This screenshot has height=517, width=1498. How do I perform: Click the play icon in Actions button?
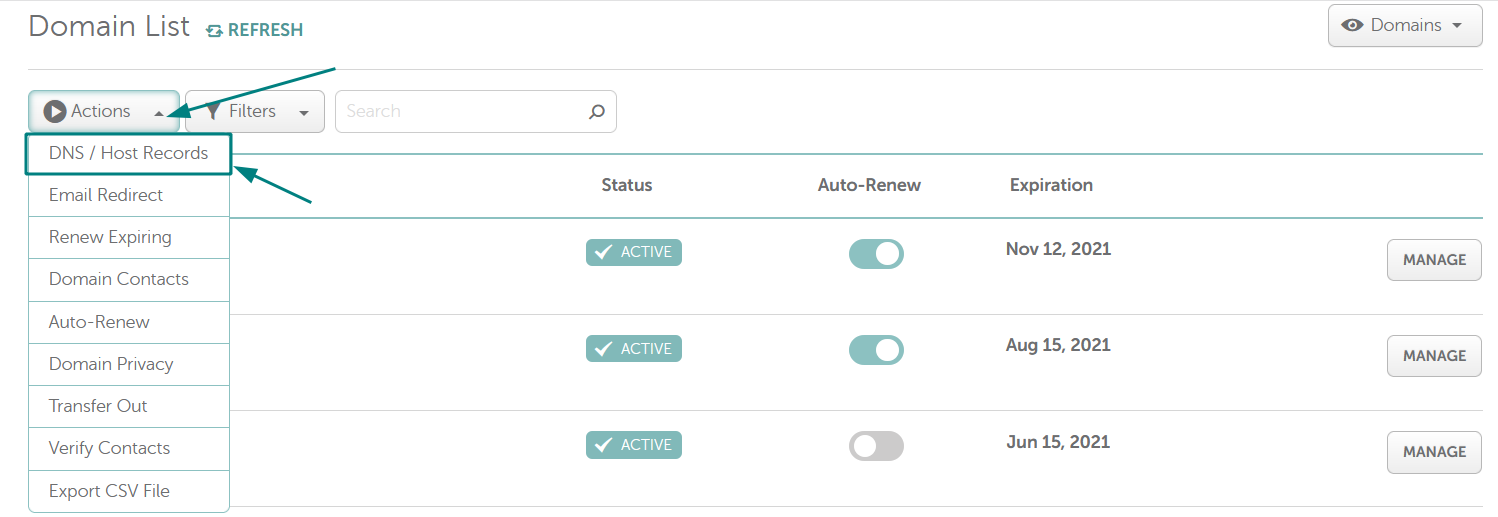click(x=55, y=111)
